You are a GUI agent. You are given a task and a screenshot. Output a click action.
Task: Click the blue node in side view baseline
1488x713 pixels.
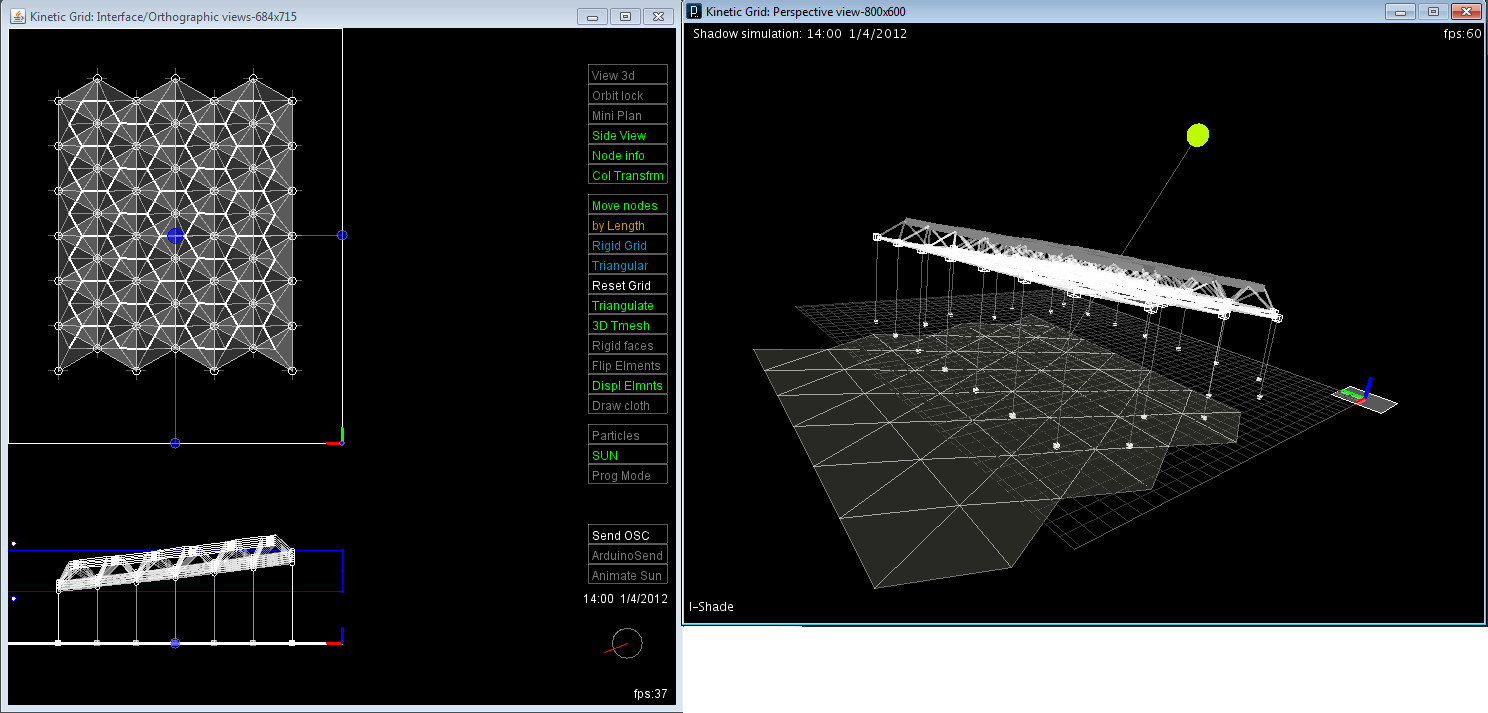tap(175, 643)
